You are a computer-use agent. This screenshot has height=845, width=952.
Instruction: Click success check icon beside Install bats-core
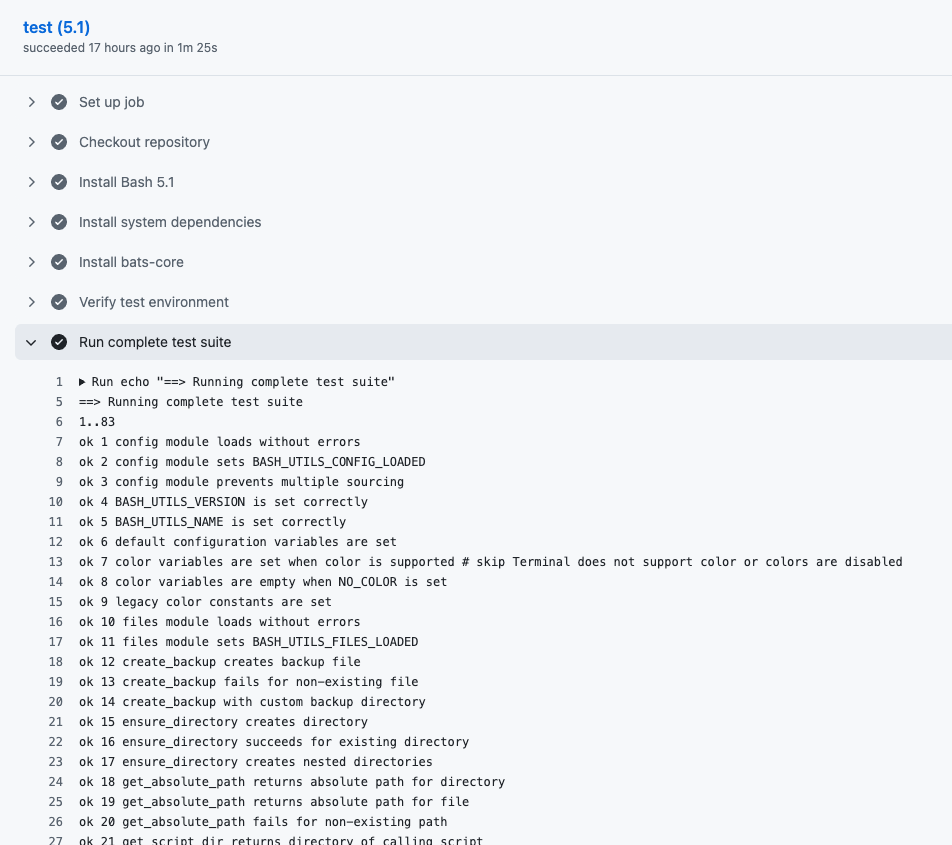[59, 262]
